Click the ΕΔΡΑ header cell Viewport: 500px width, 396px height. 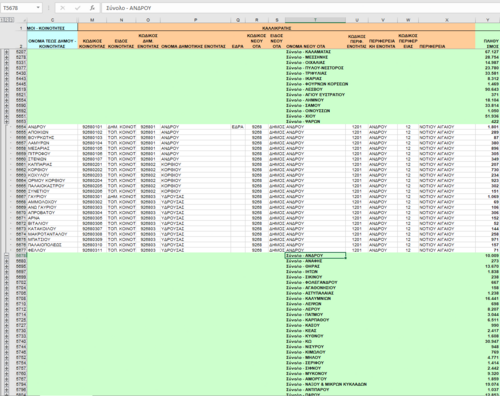pyautogui.click(x=238, y=40)
